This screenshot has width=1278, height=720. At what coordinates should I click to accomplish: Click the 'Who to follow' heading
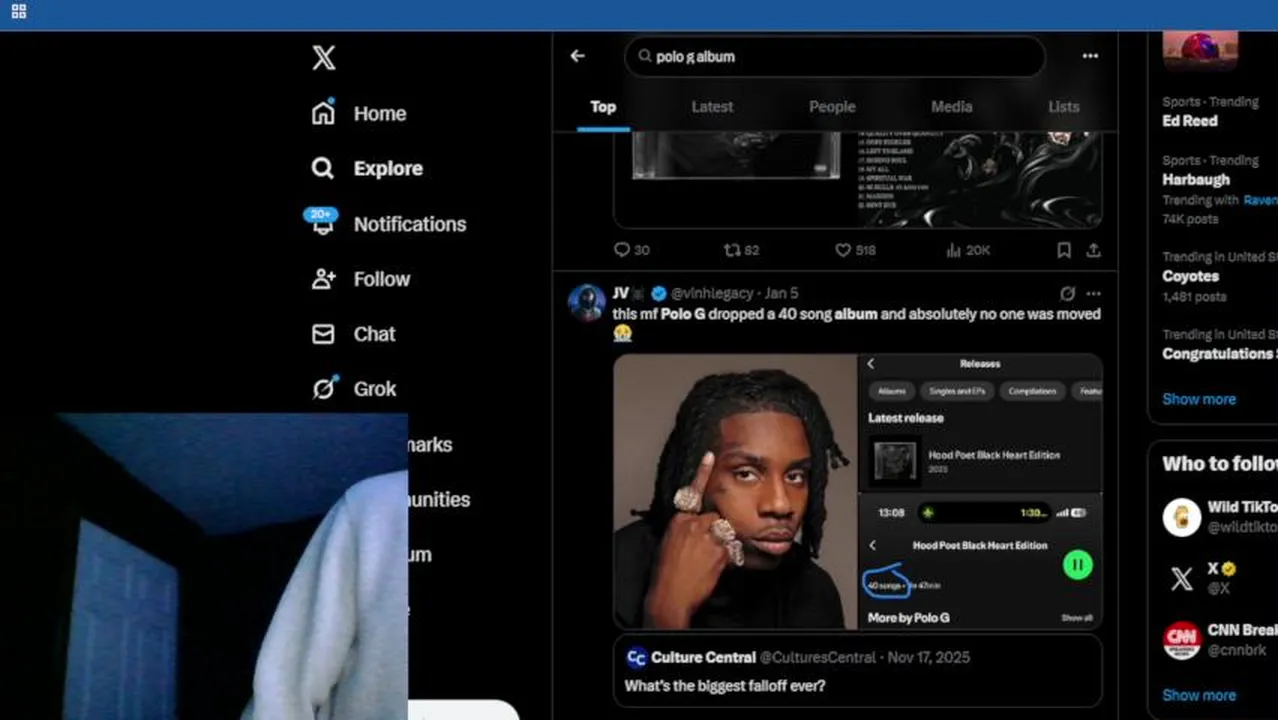pos(1220,464)
